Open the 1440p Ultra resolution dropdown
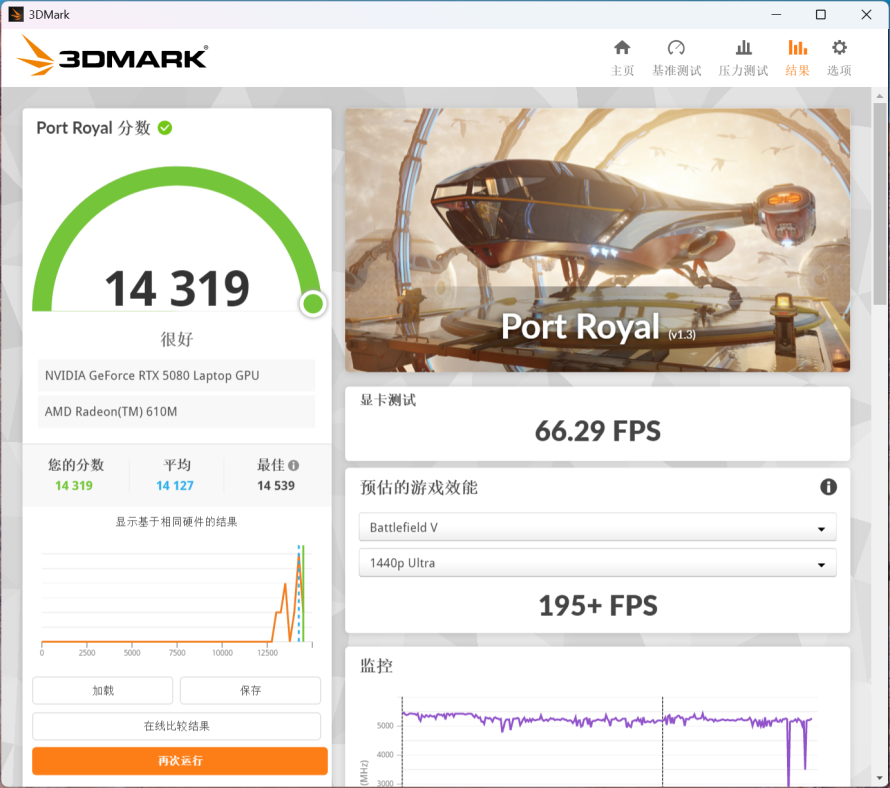 597,563
